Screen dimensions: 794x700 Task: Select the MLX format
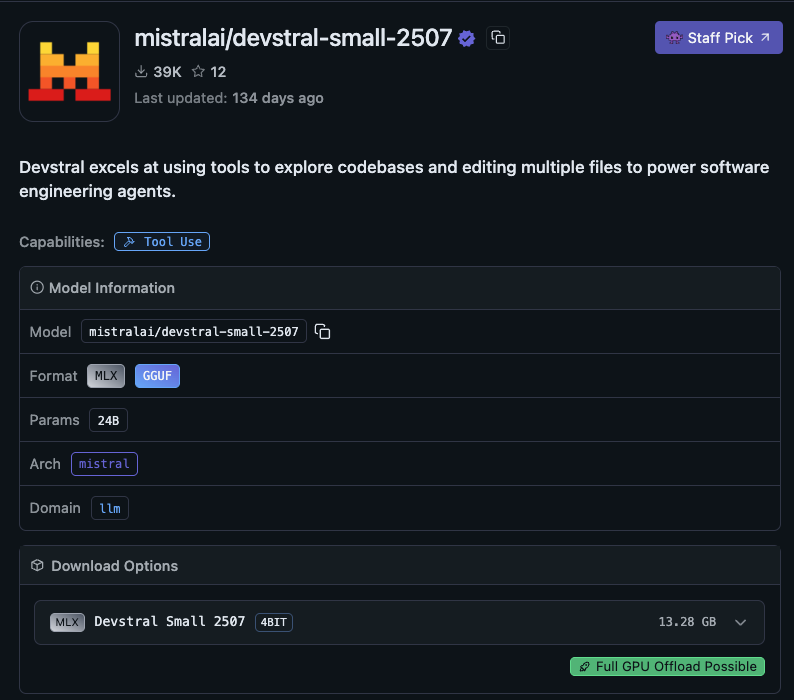106,376
